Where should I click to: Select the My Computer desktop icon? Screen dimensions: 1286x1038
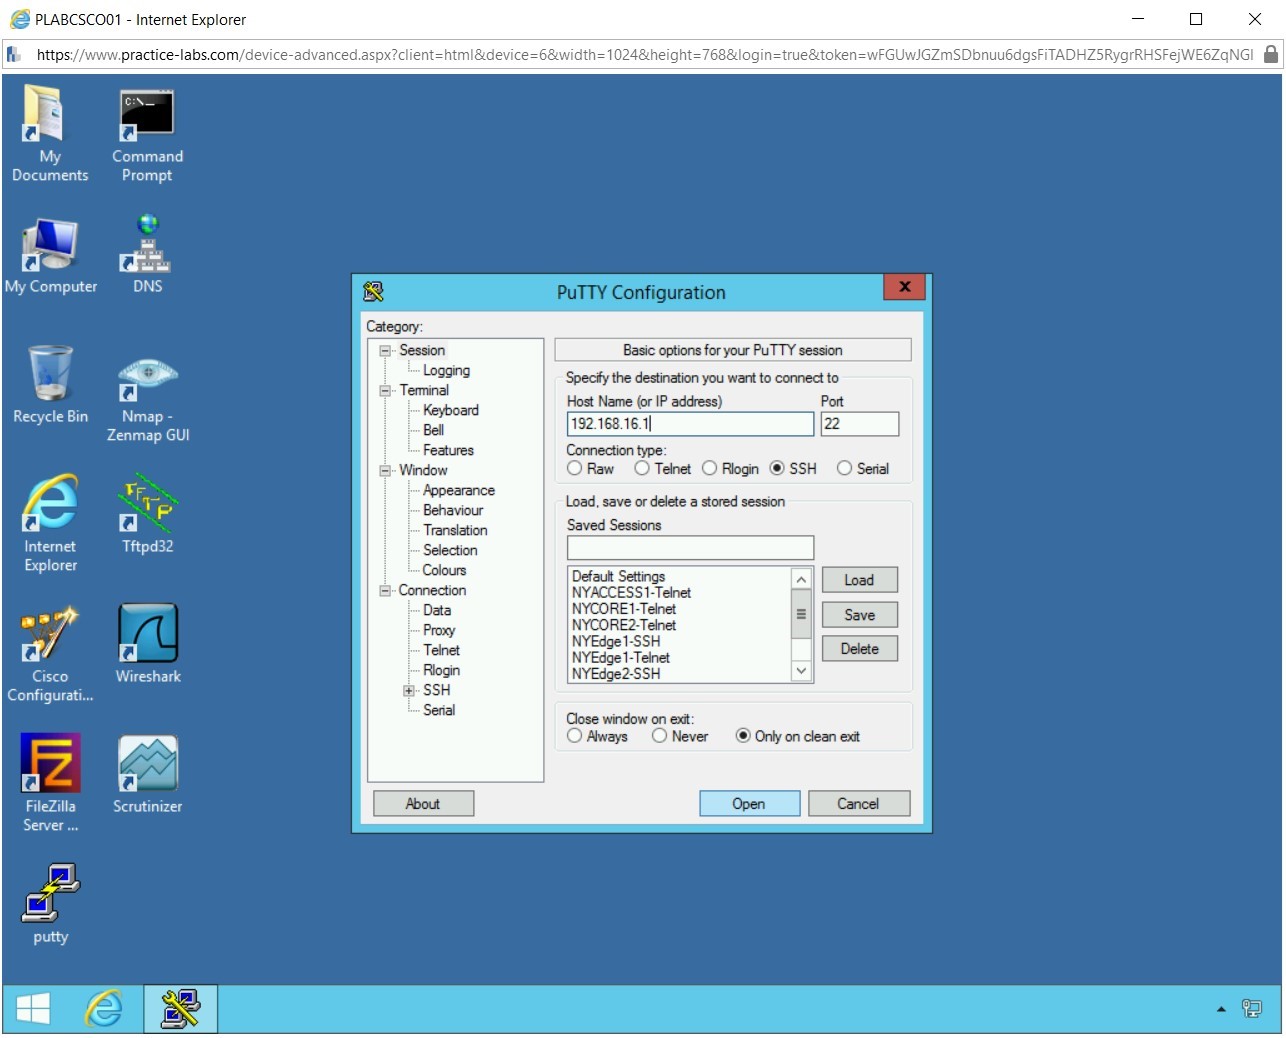tap(50, 257)
